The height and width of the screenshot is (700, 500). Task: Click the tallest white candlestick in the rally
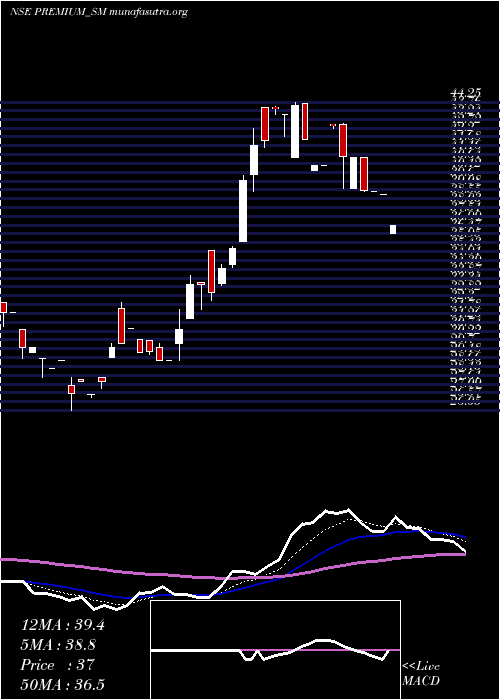[243, 209]
